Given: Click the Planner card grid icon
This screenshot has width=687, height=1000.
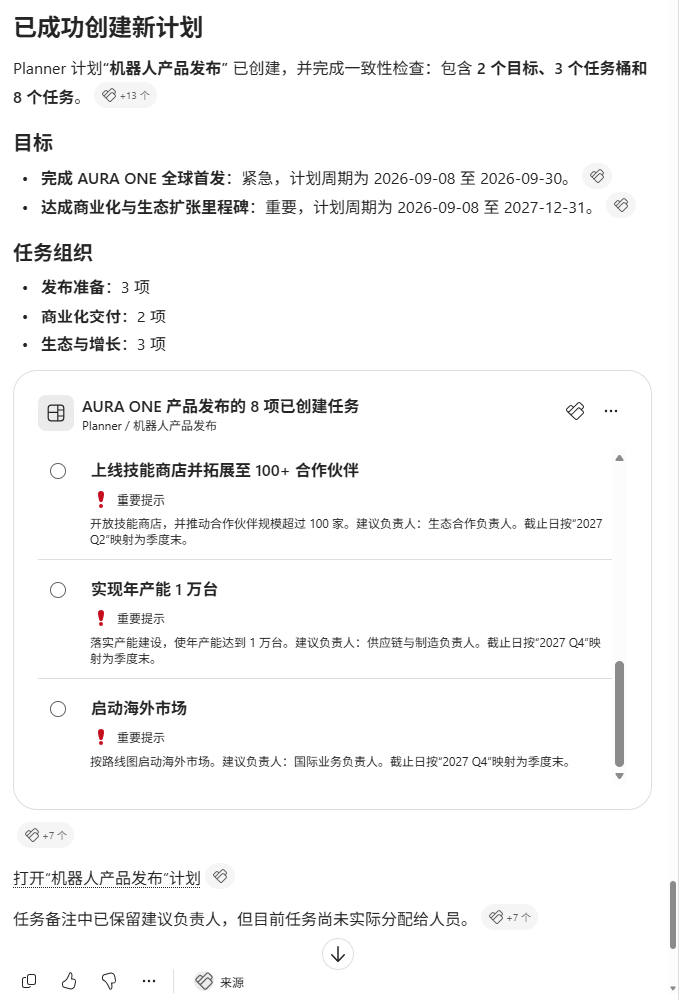Looking at the screenshot, I should (56, 413).
